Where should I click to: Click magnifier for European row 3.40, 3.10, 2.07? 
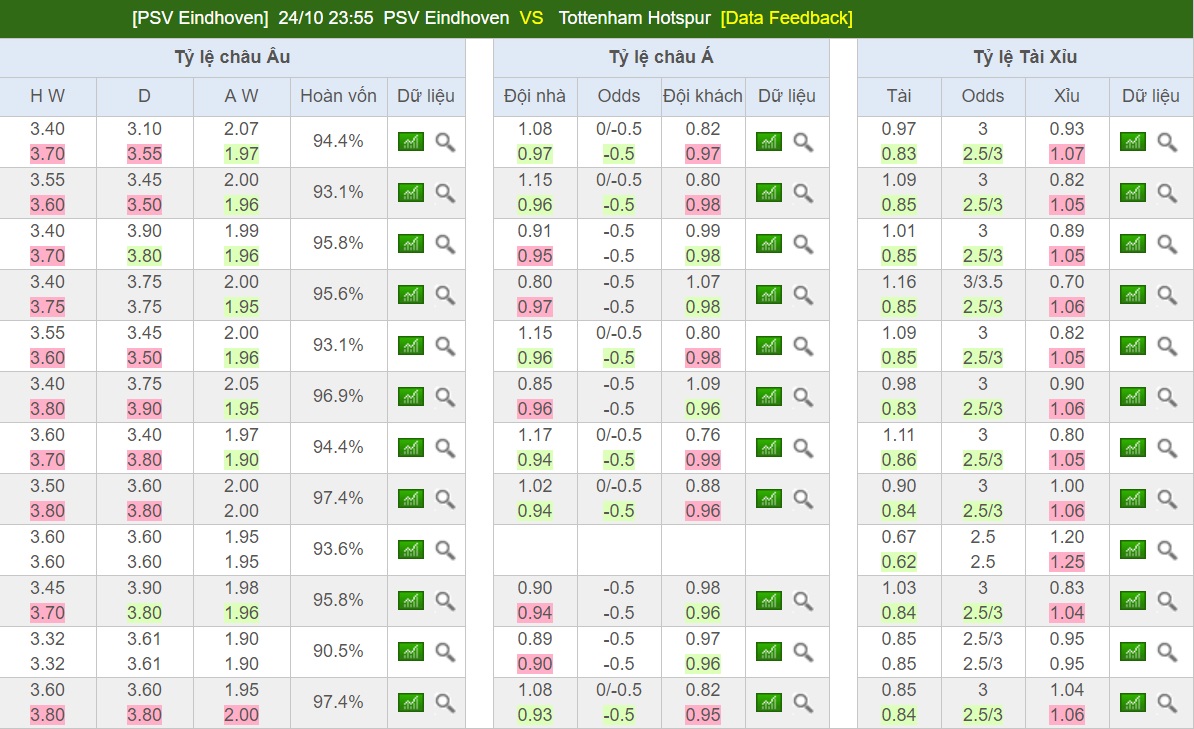(x=445, y=142)
